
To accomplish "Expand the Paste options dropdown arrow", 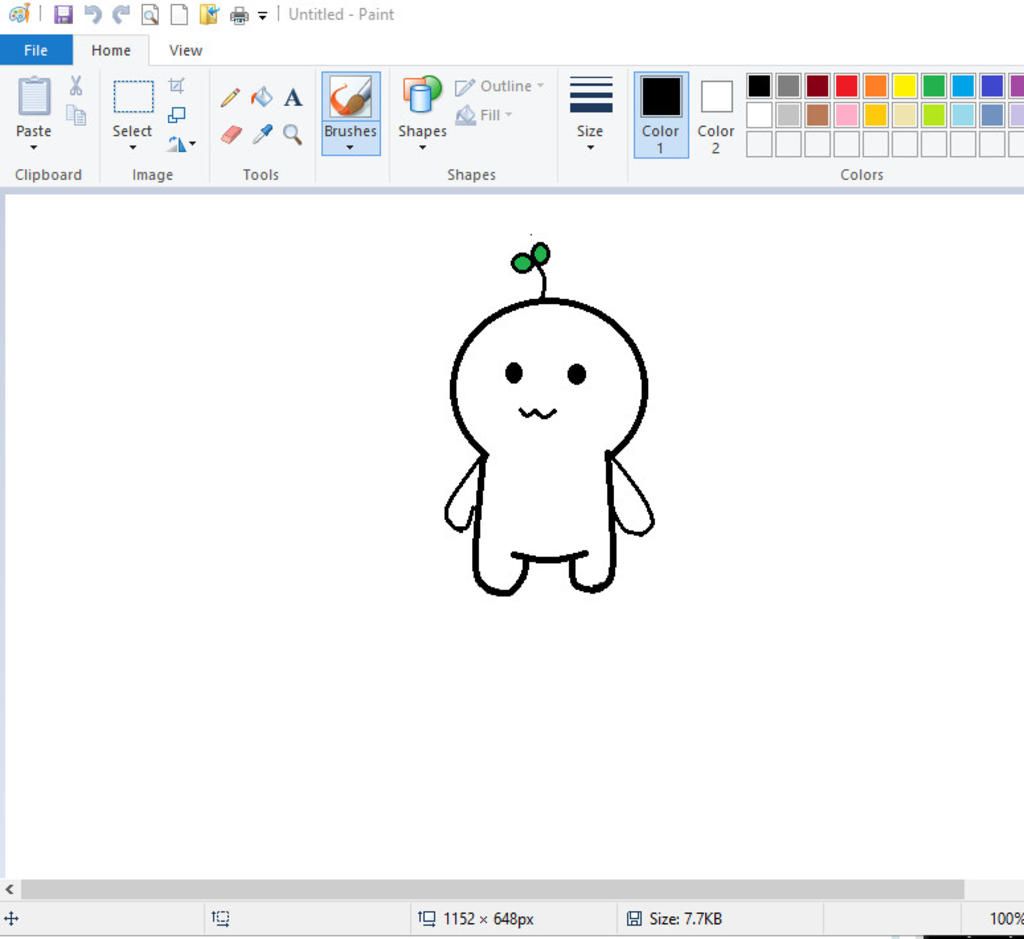I will (x=33, y=148).
